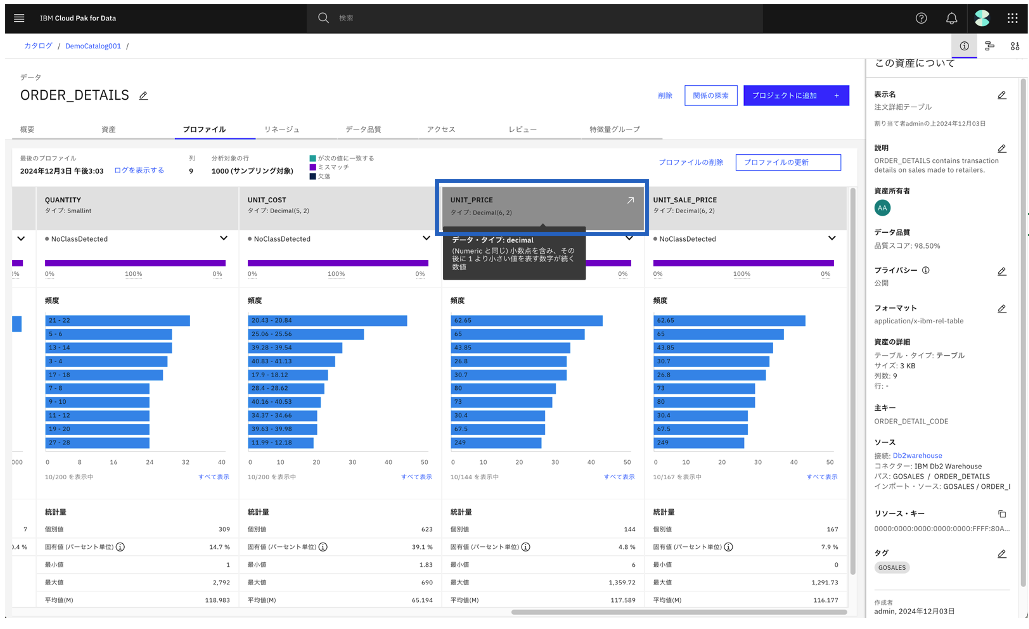Open the lineage flow side panel icon
The image size is (1029, 629).
[990, 46]
